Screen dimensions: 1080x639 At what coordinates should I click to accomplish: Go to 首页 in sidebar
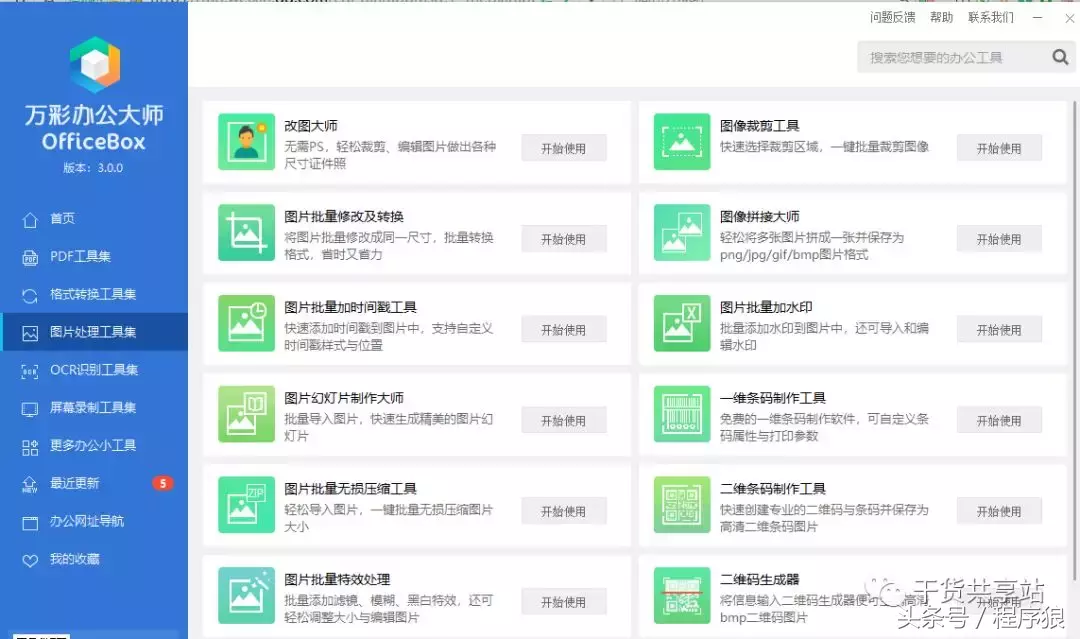[94, 219]
